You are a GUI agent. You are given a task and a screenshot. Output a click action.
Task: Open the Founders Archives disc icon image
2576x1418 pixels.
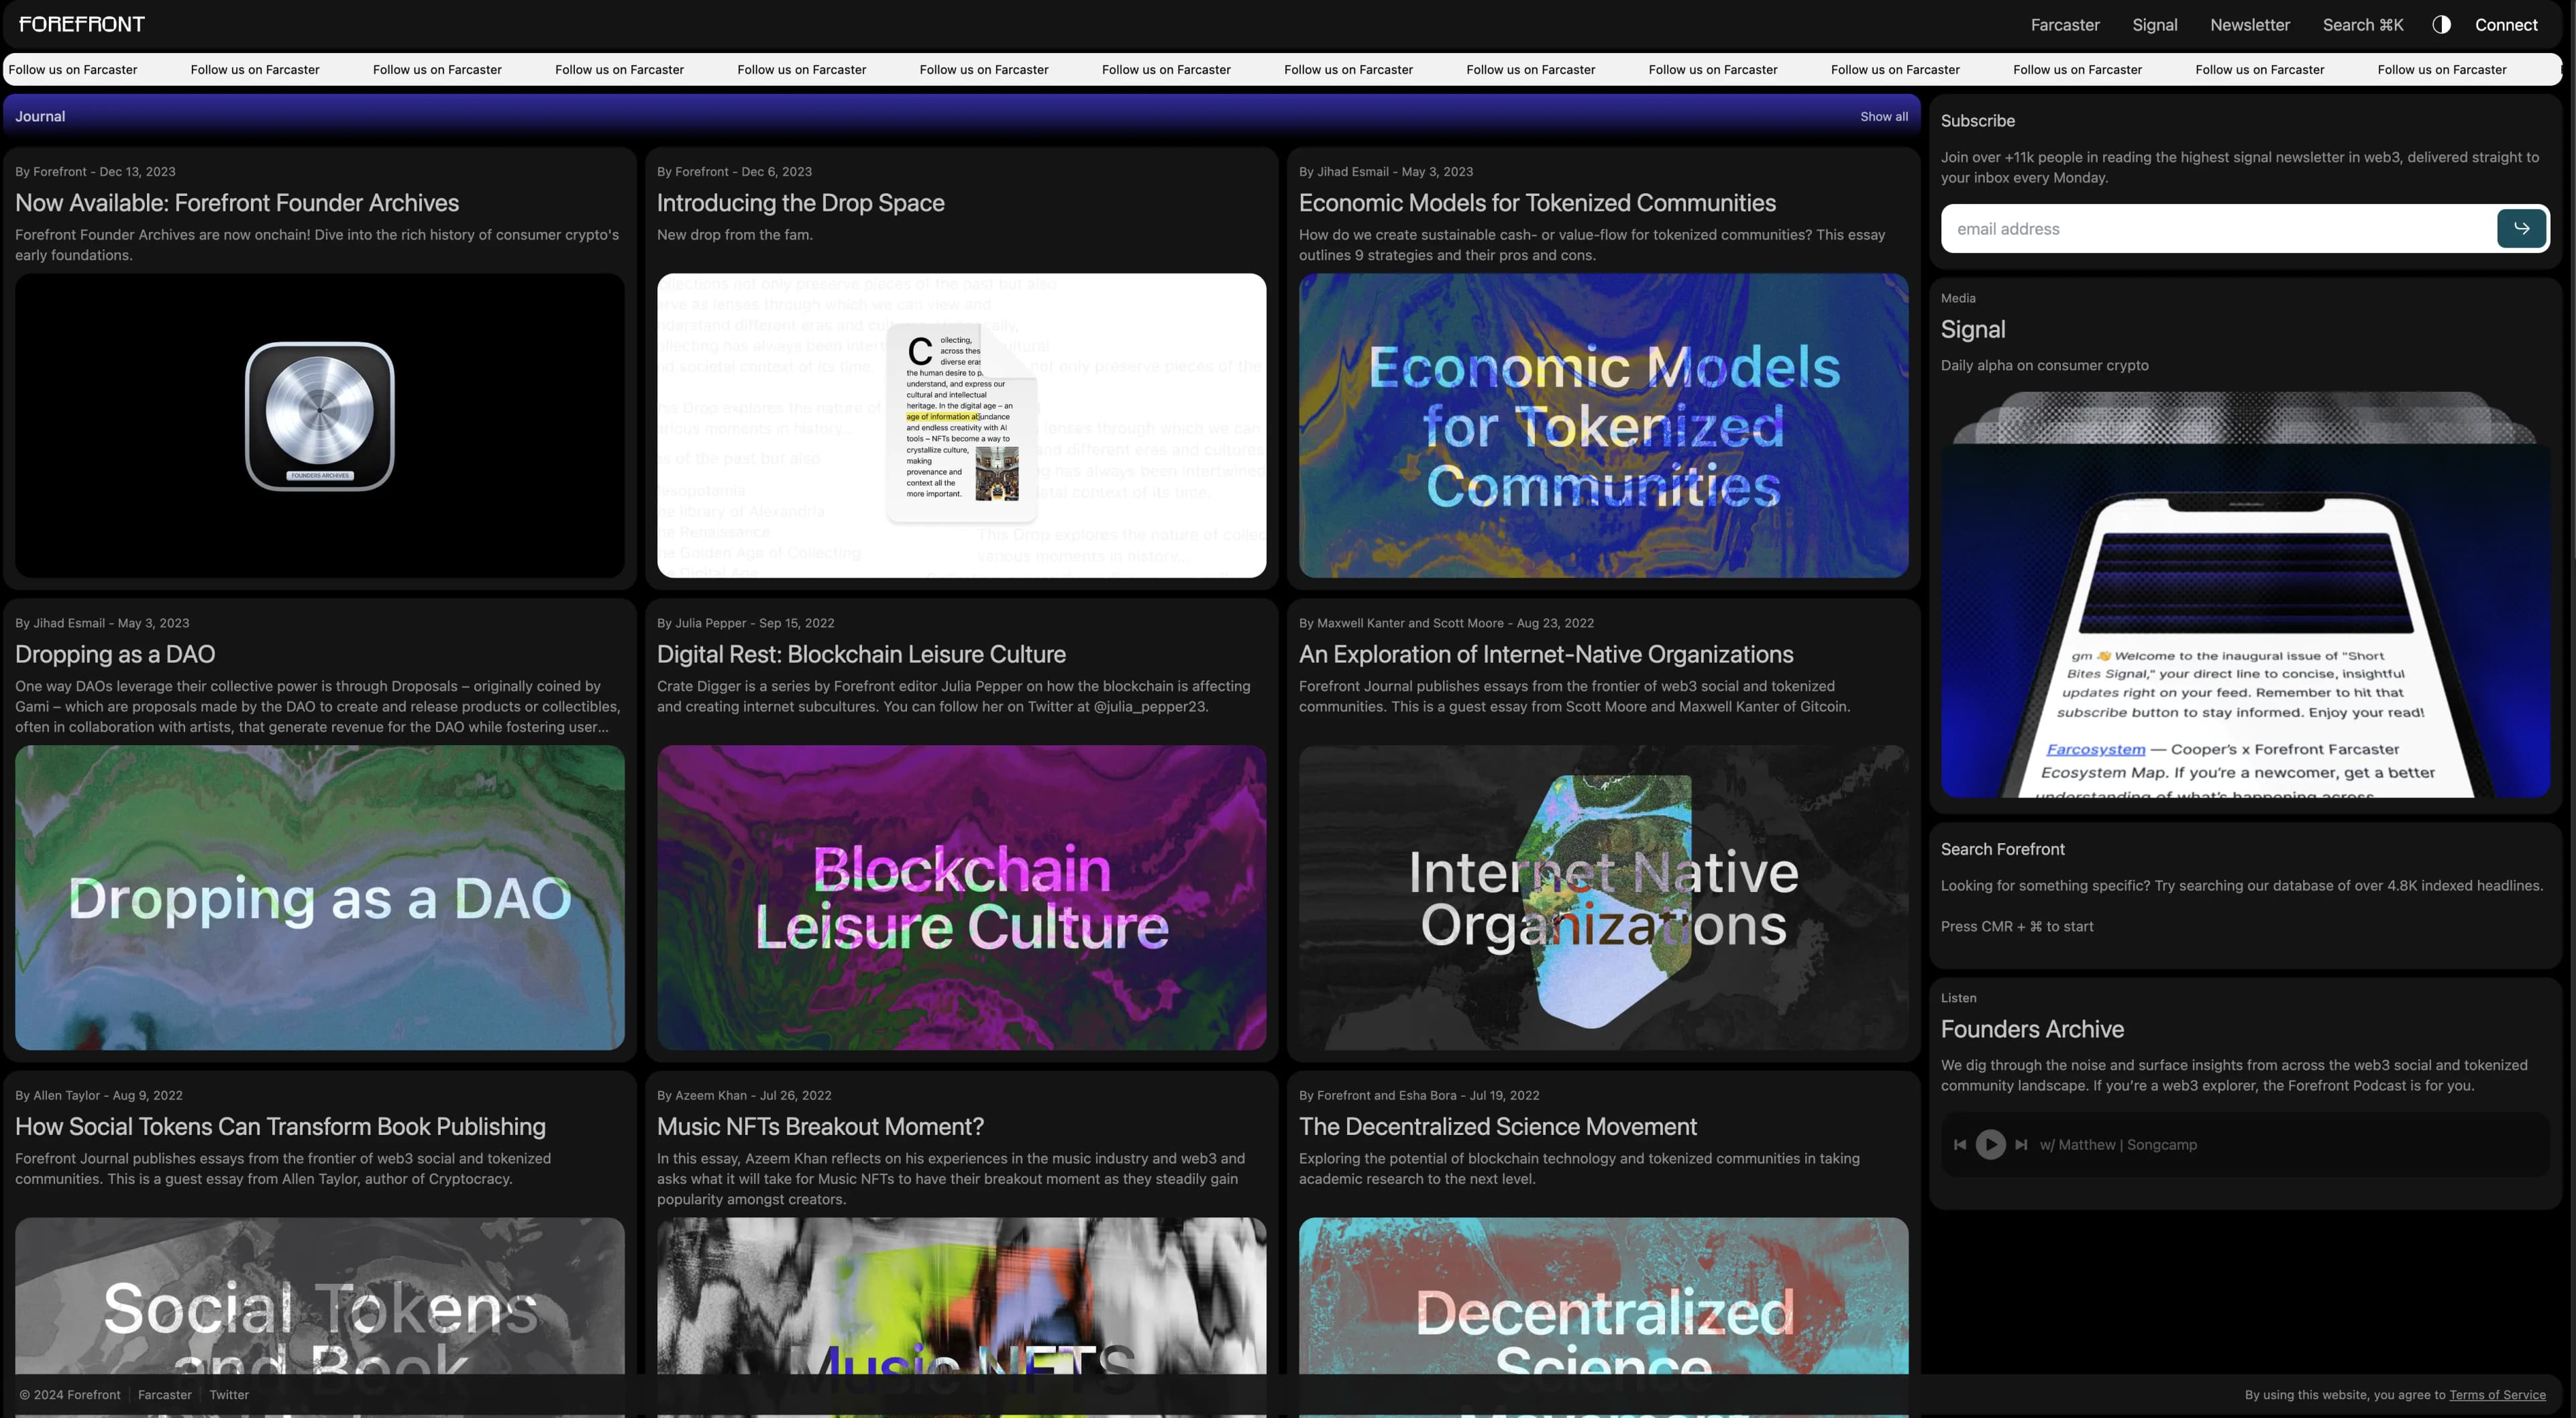point(319,417)
